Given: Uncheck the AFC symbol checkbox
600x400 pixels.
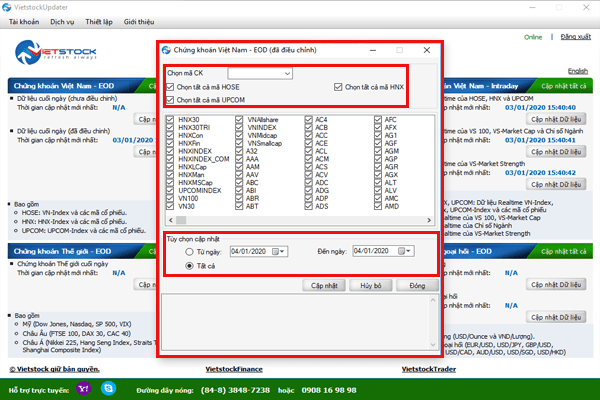Looking at the screenshot, I should coord(378,120).
